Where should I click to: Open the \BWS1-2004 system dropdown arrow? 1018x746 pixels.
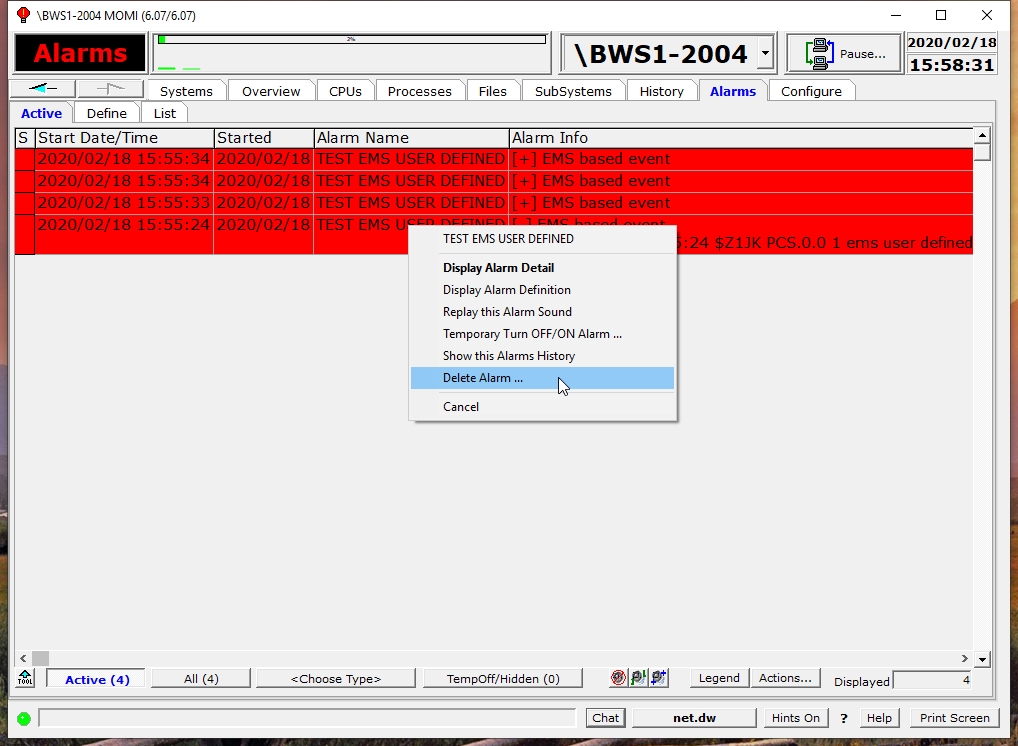(x=765, y=54)
